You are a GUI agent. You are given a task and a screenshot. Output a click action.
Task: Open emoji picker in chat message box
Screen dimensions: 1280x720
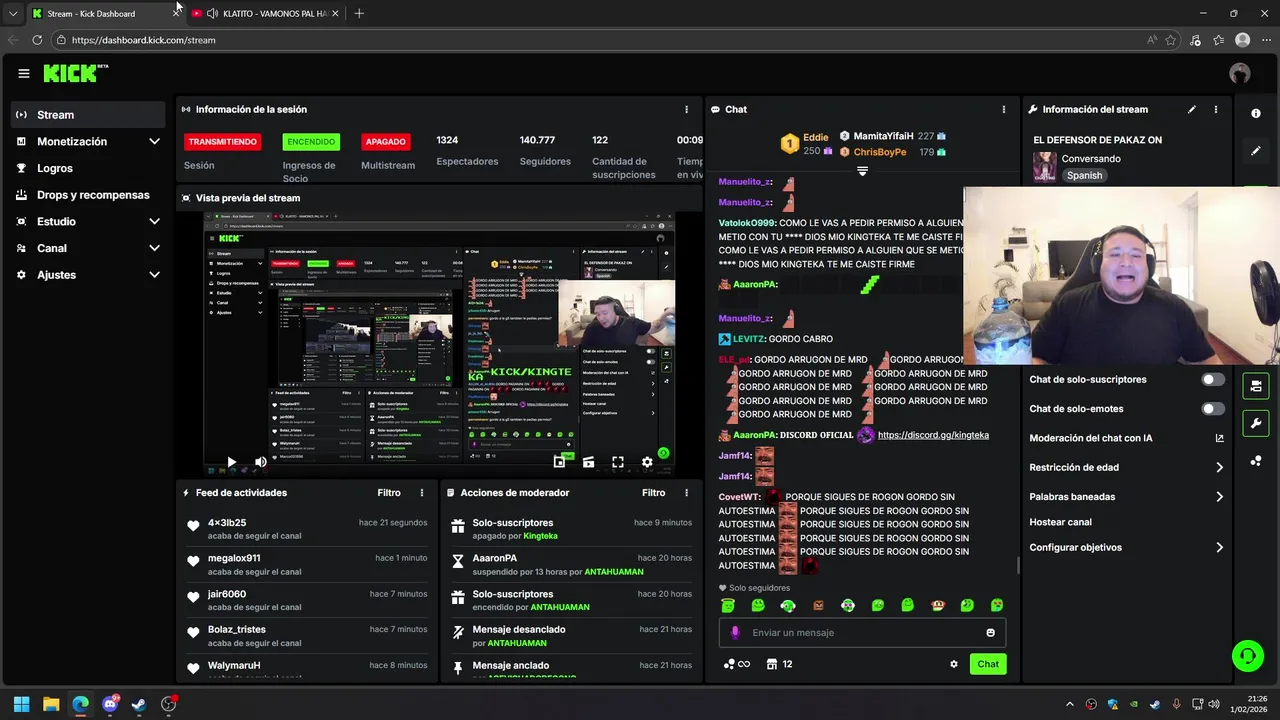pyautogui.click(x=991, y=632)
